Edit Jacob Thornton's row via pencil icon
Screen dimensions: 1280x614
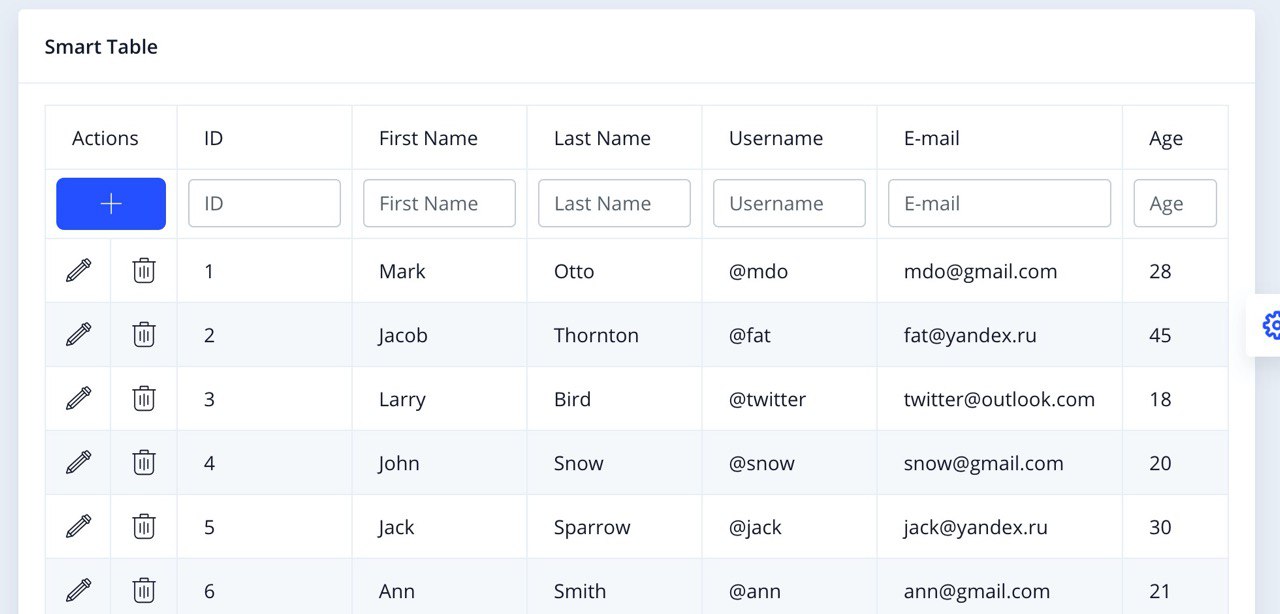[x=78, y=334]
